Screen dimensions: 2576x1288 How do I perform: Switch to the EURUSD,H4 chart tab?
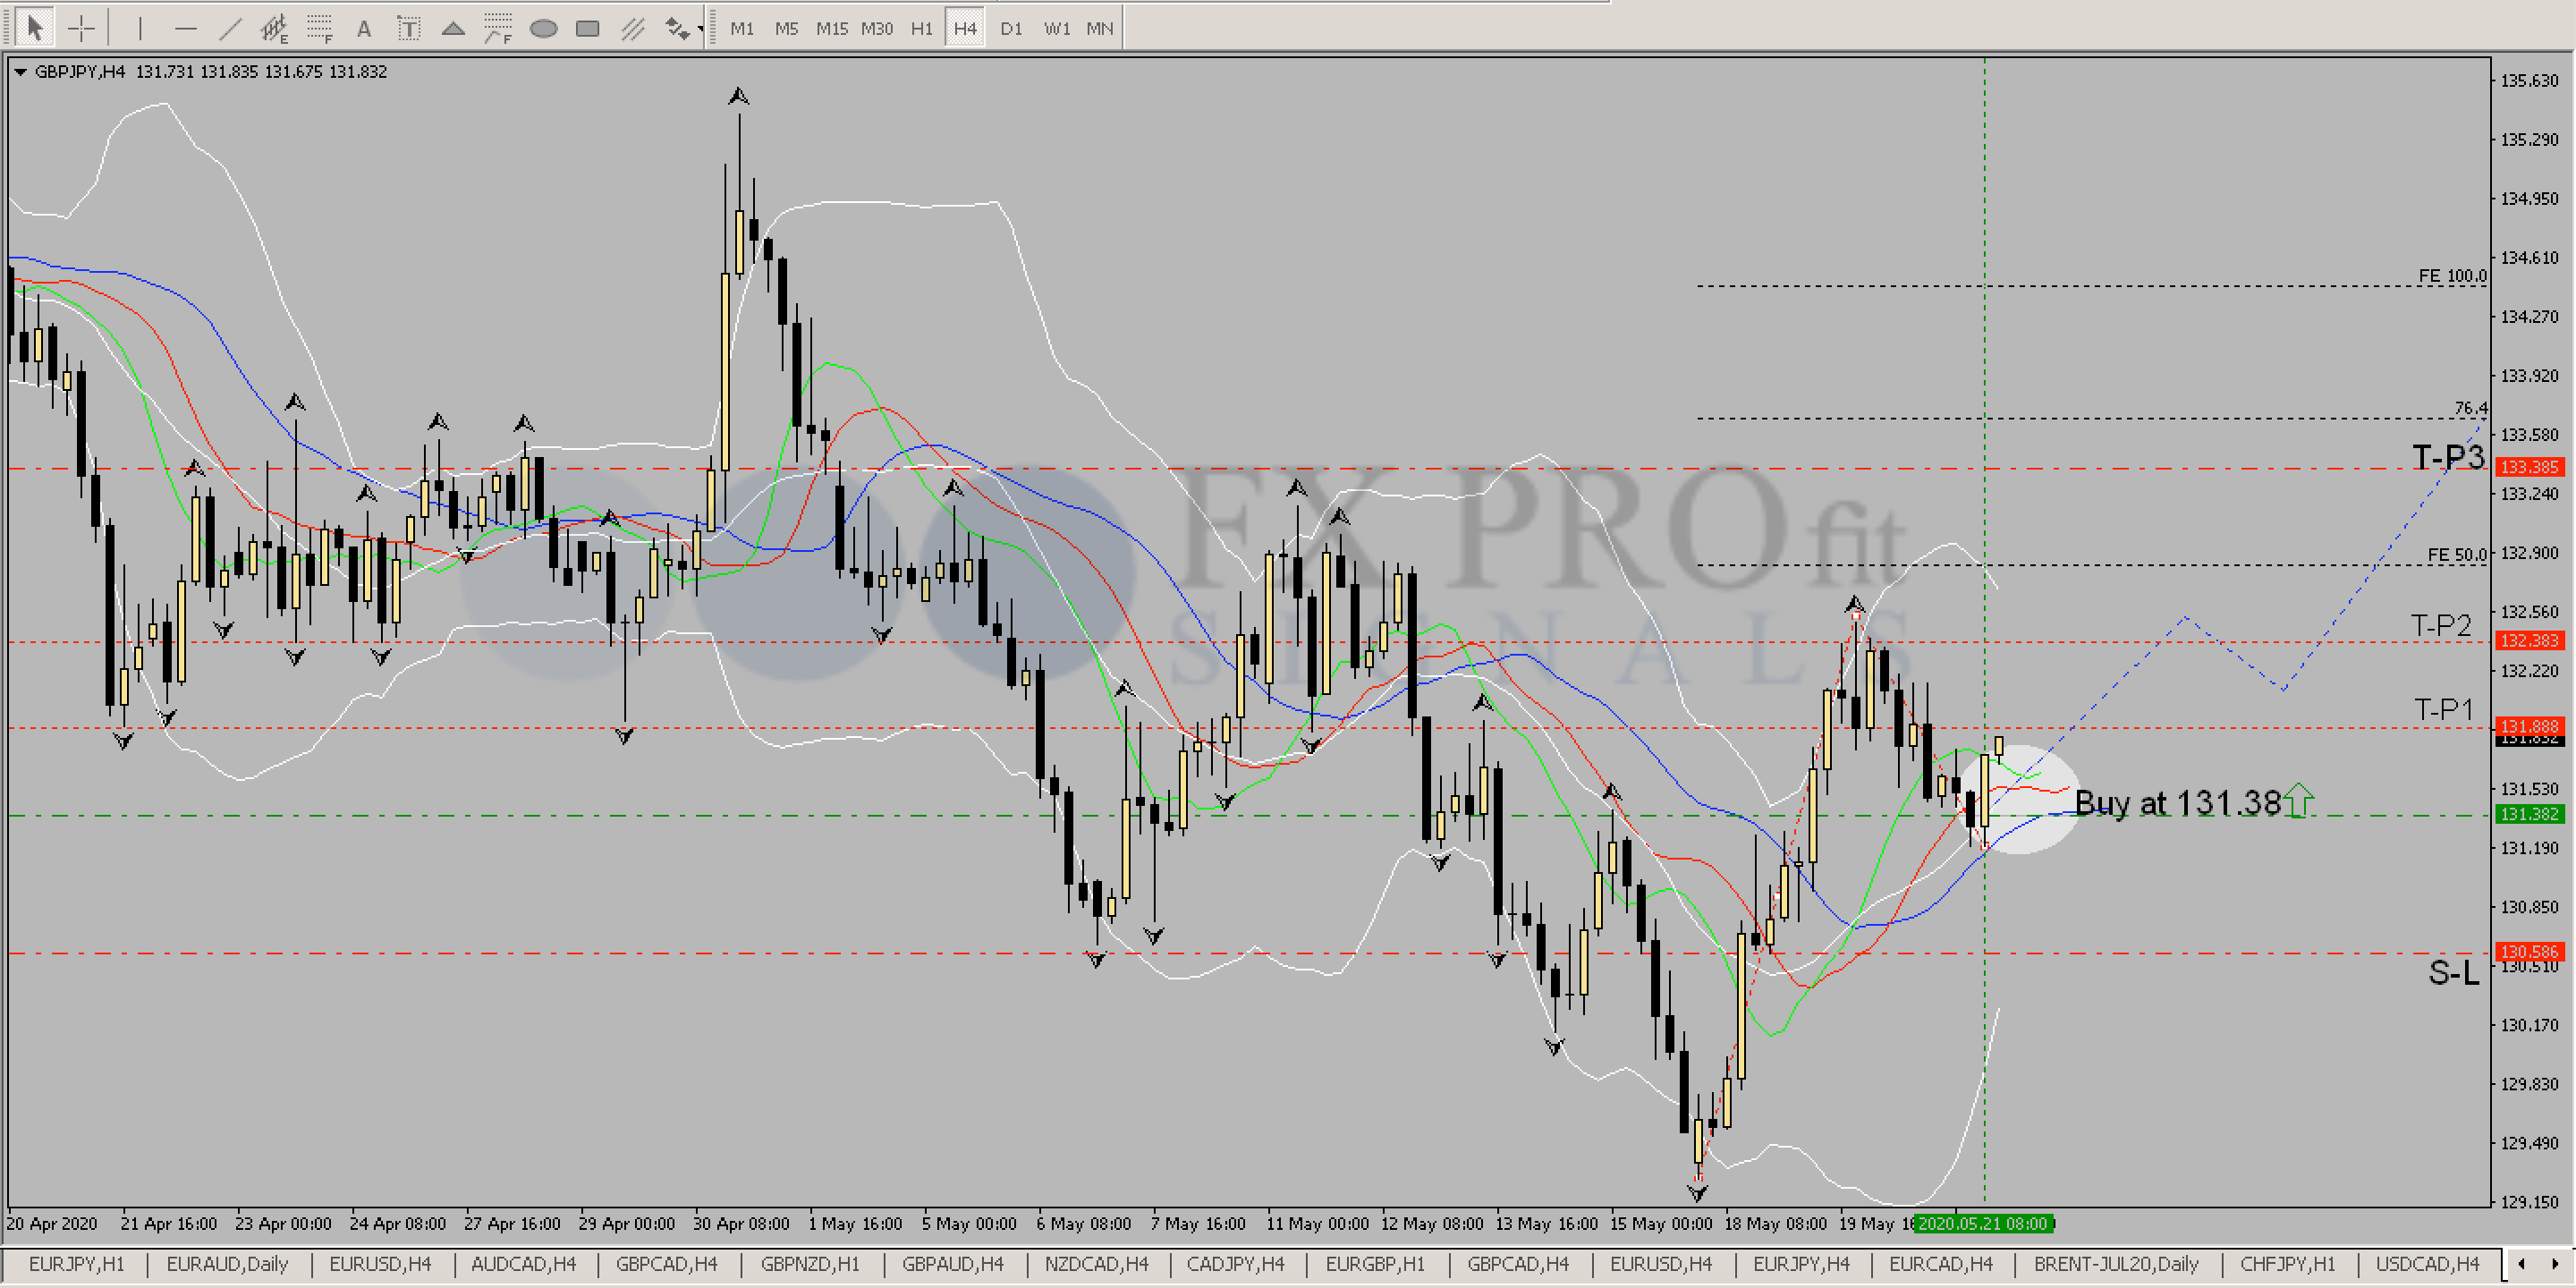pos(380,1264)
